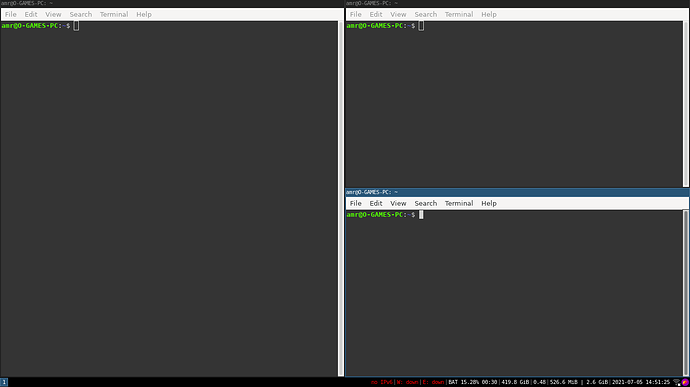Screen dimensions: 690x387
Task: Click the prompt in the bottom-right terminal
Action: [x=381, y=215]
